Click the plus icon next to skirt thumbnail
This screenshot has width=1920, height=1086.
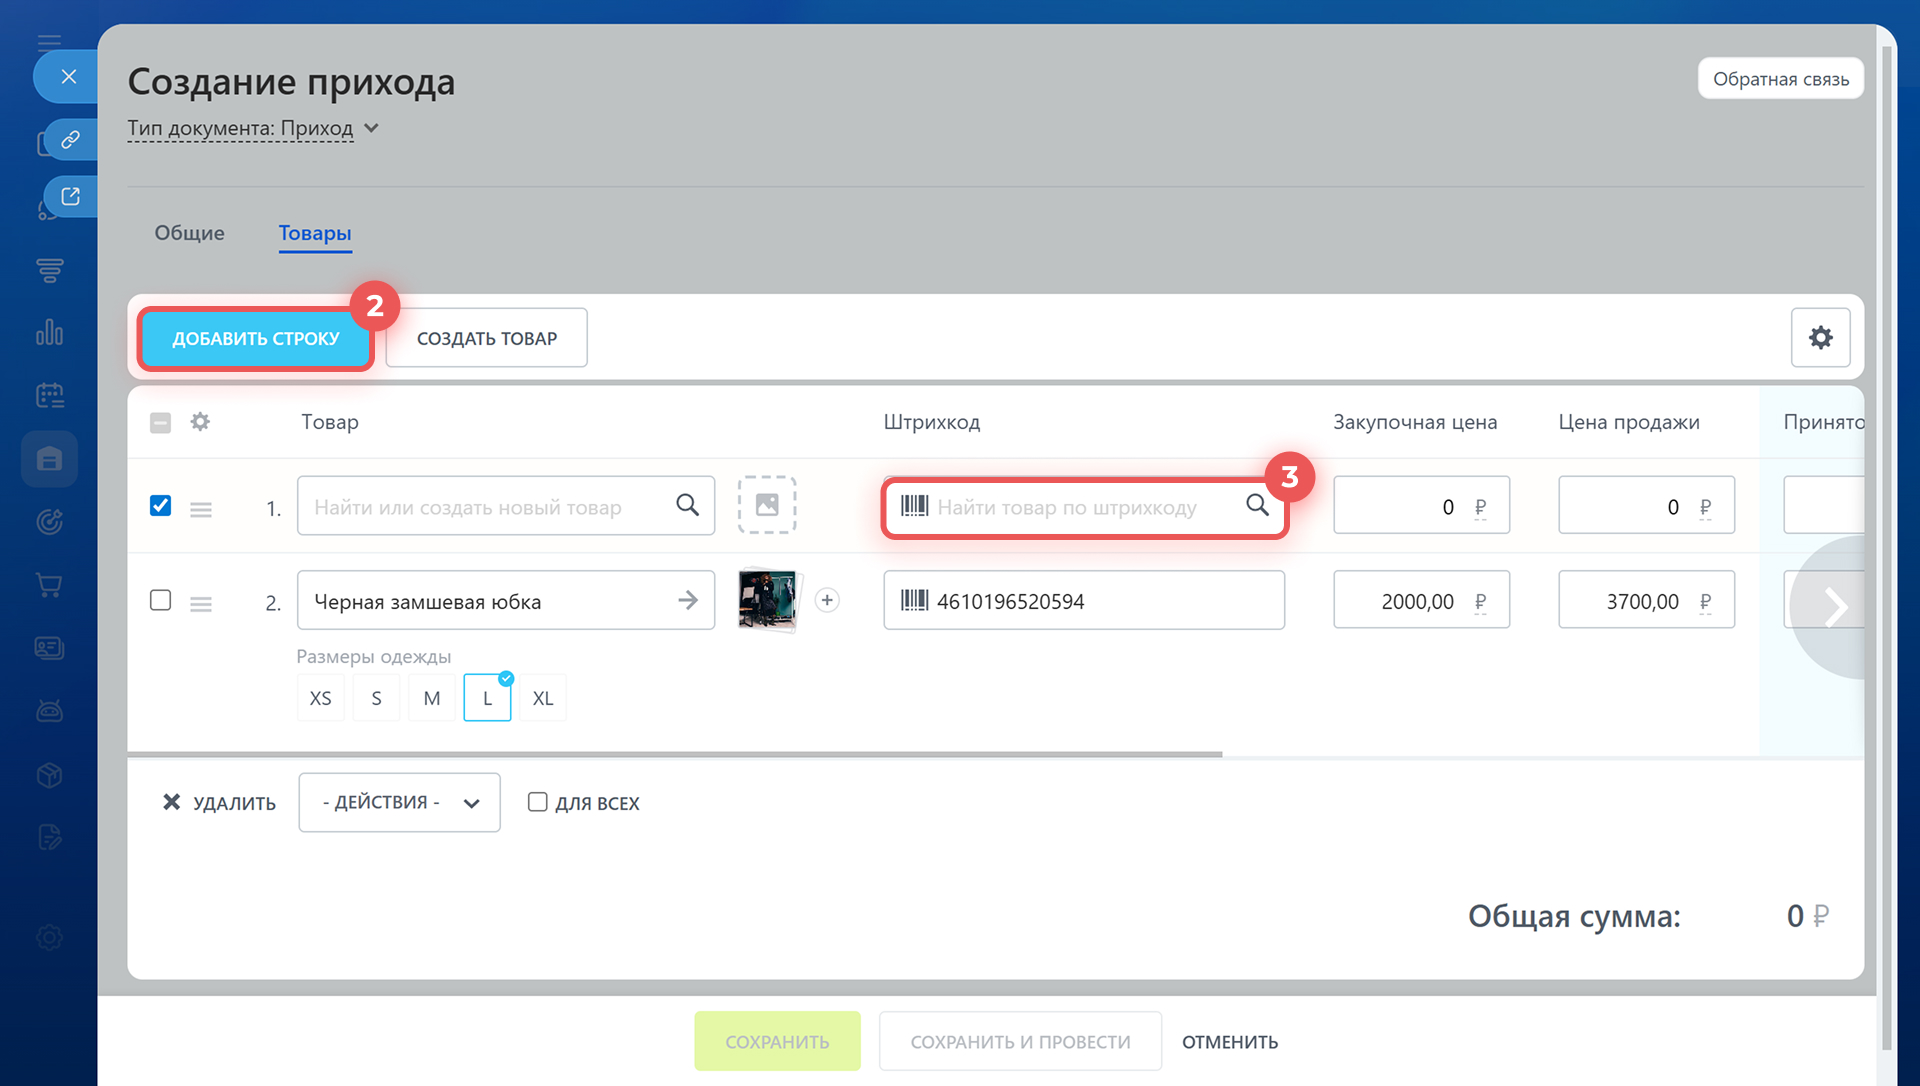[x=827, y=600]
